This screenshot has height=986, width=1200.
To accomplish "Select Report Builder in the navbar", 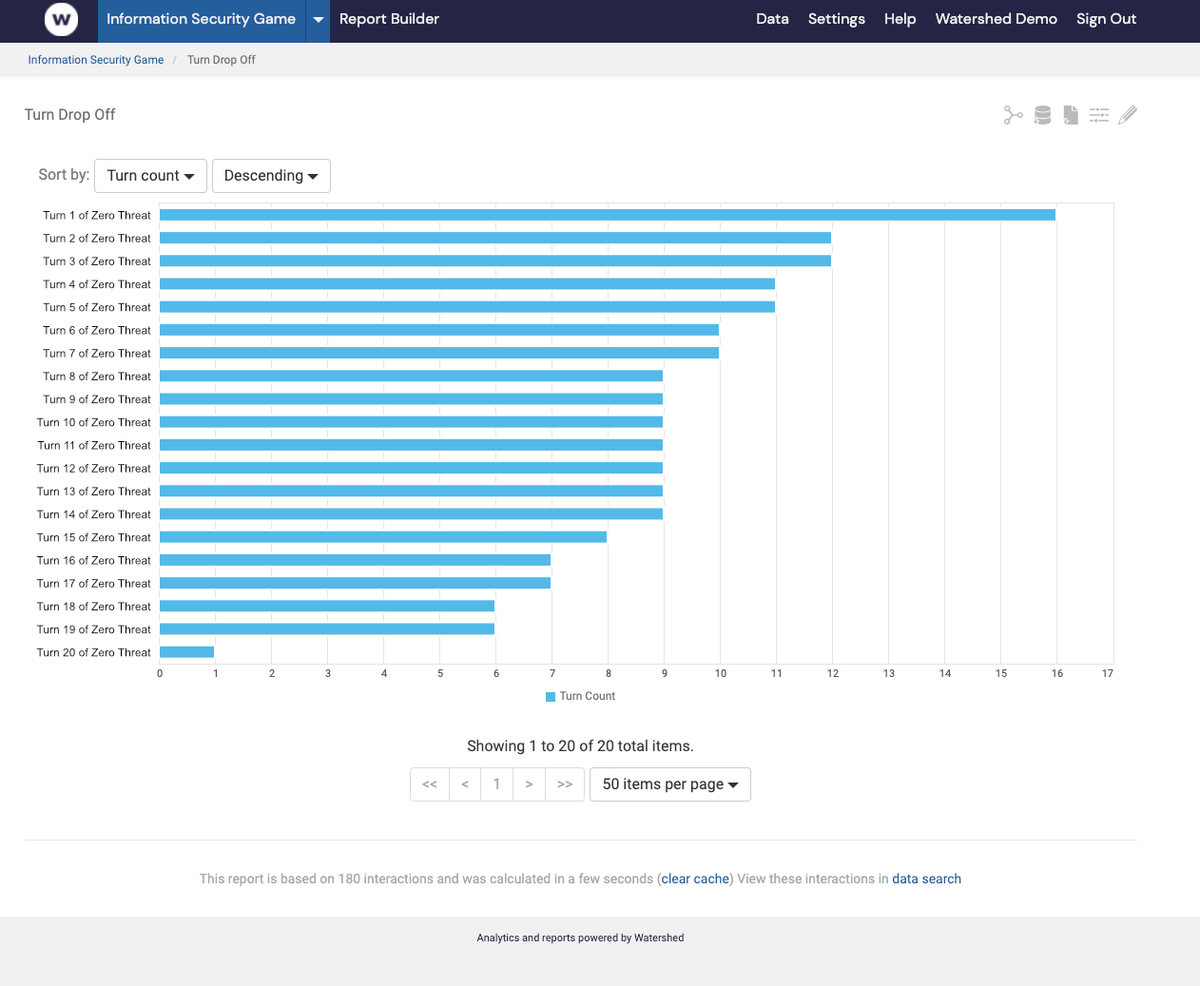I will pyautogui.click(x=389, y=19).
